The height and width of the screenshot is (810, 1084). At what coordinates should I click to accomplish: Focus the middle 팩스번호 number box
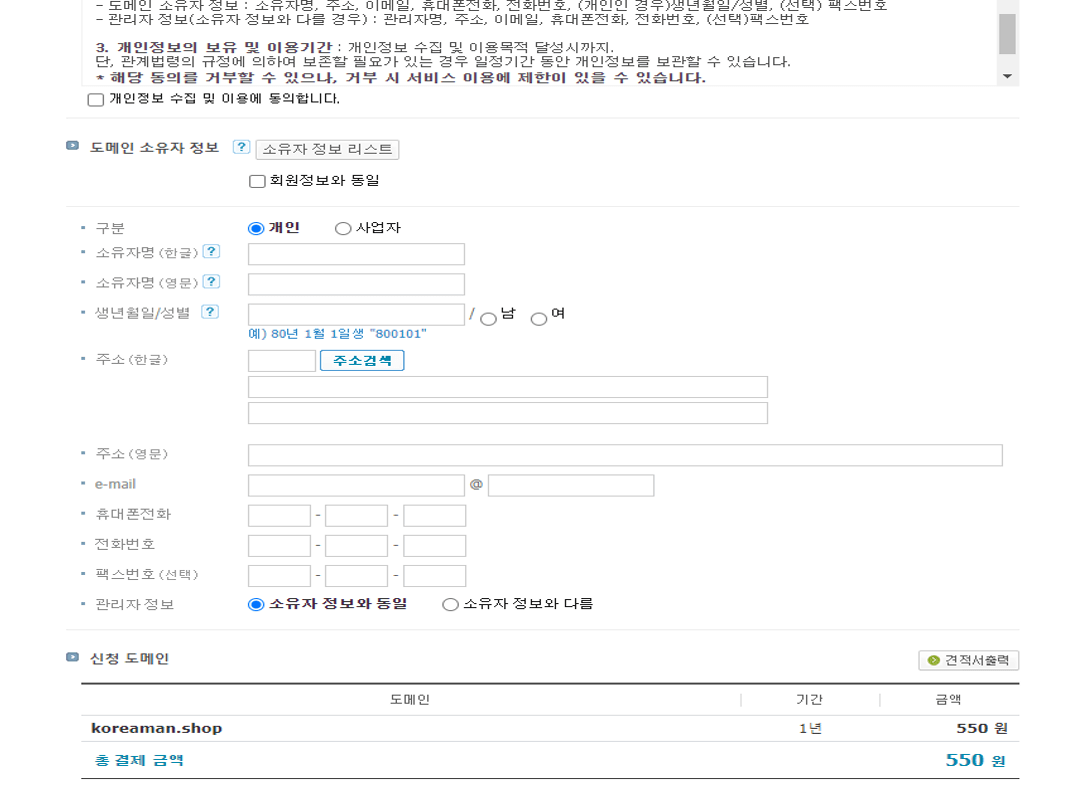357,576
